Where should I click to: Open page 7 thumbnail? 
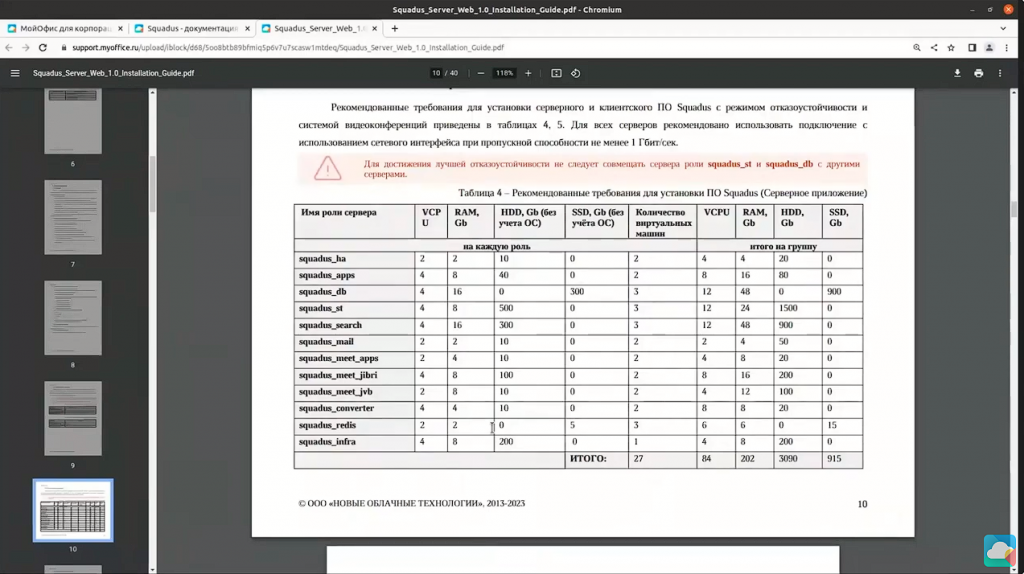pyautogui.click(x=73, y=217)
